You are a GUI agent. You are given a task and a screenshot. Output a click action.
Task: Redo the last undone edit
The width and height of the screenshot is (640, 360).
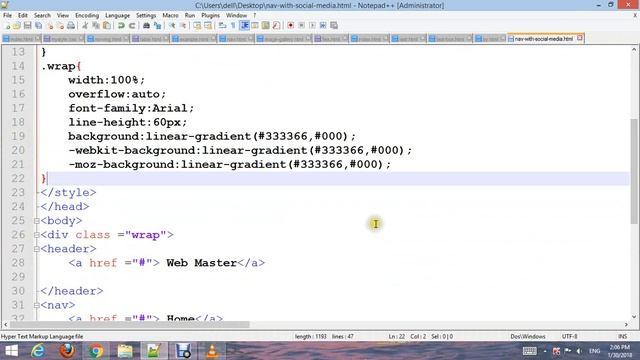pos(132,25)
